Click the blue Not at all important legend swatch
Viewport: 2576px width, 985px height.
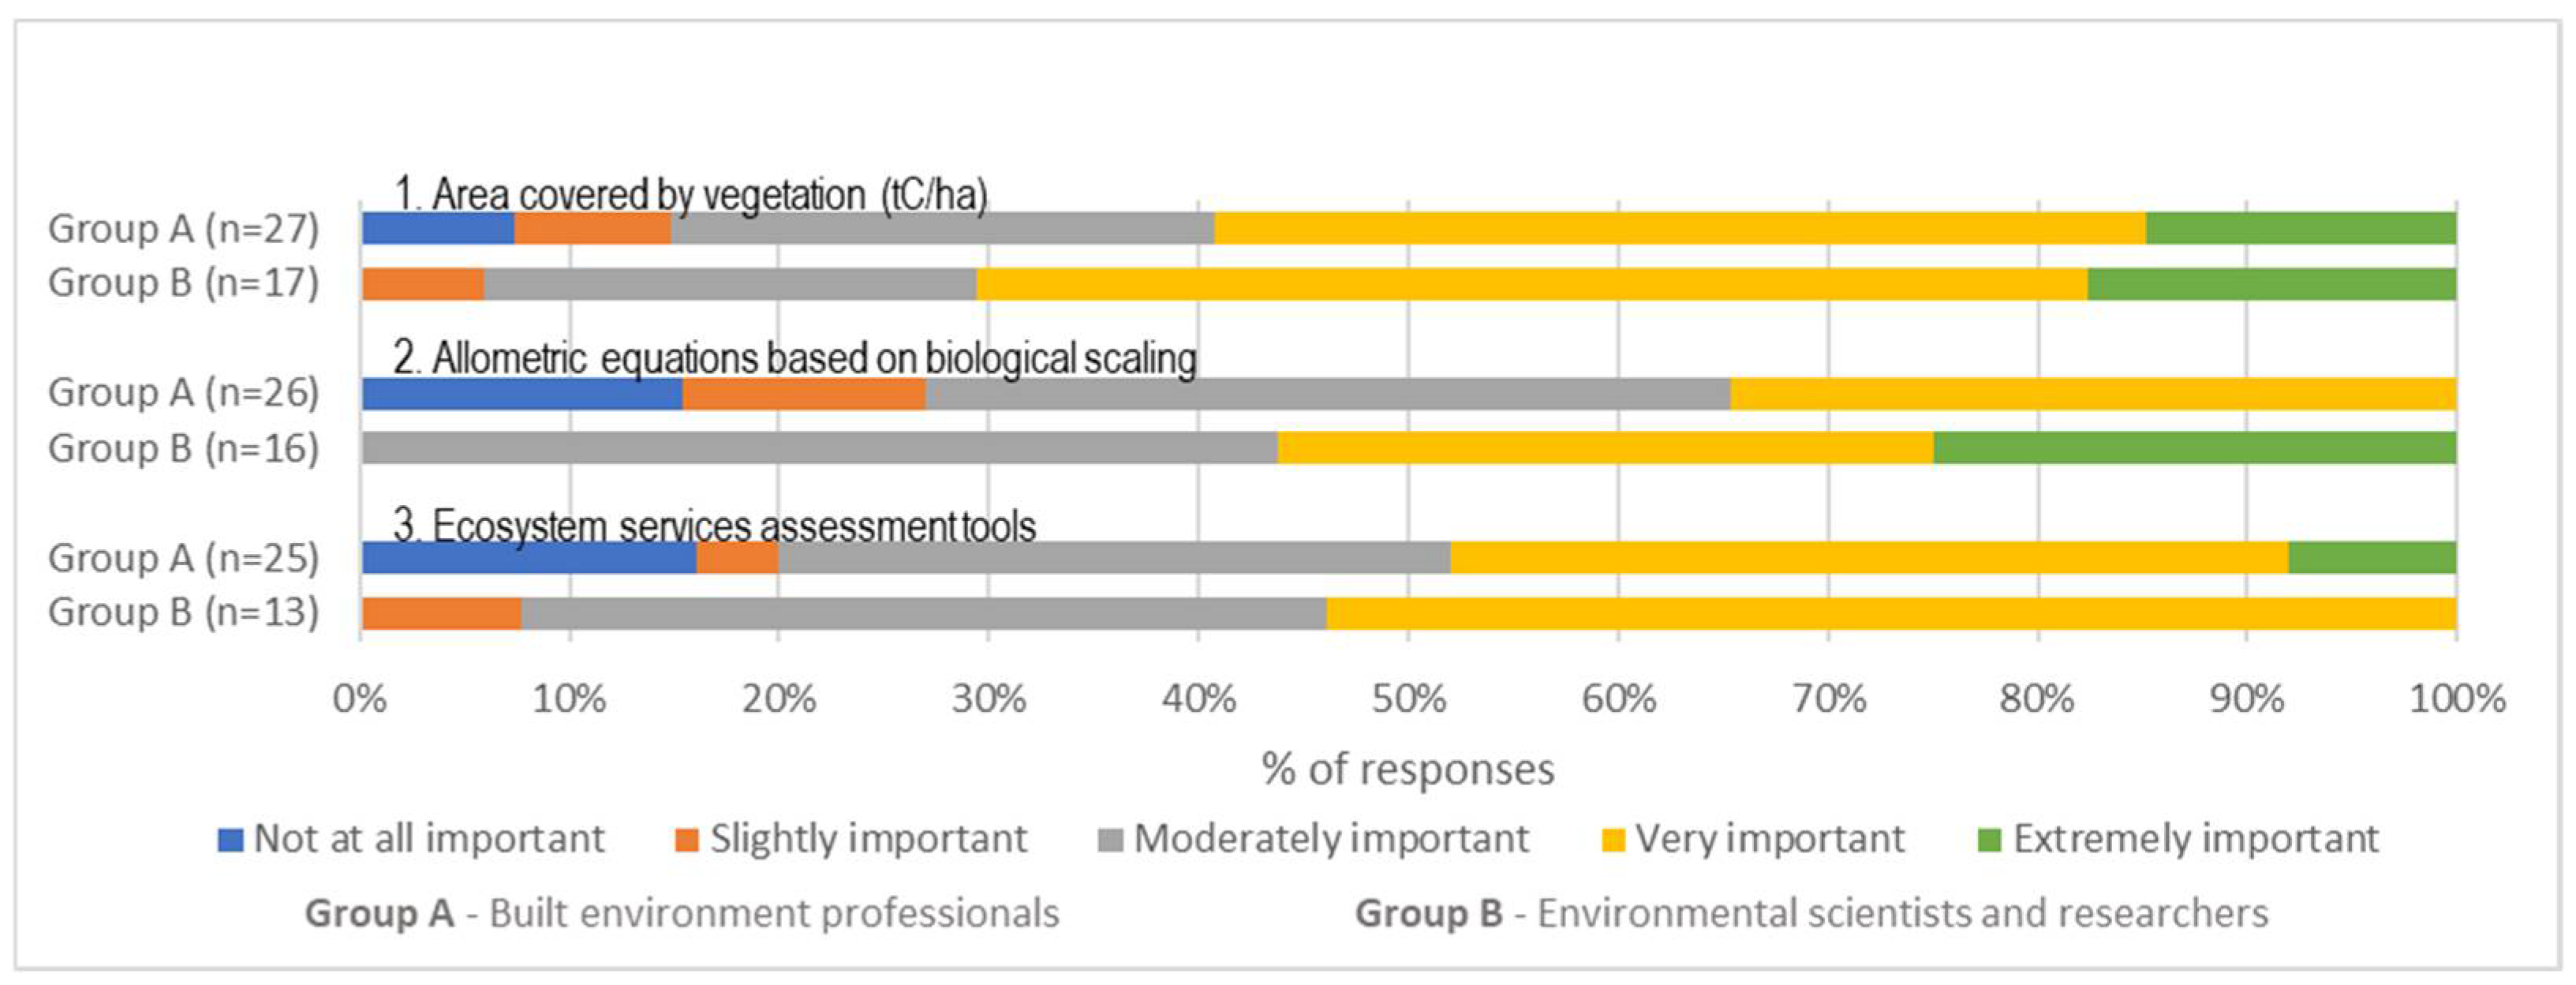tap(231, 840)
